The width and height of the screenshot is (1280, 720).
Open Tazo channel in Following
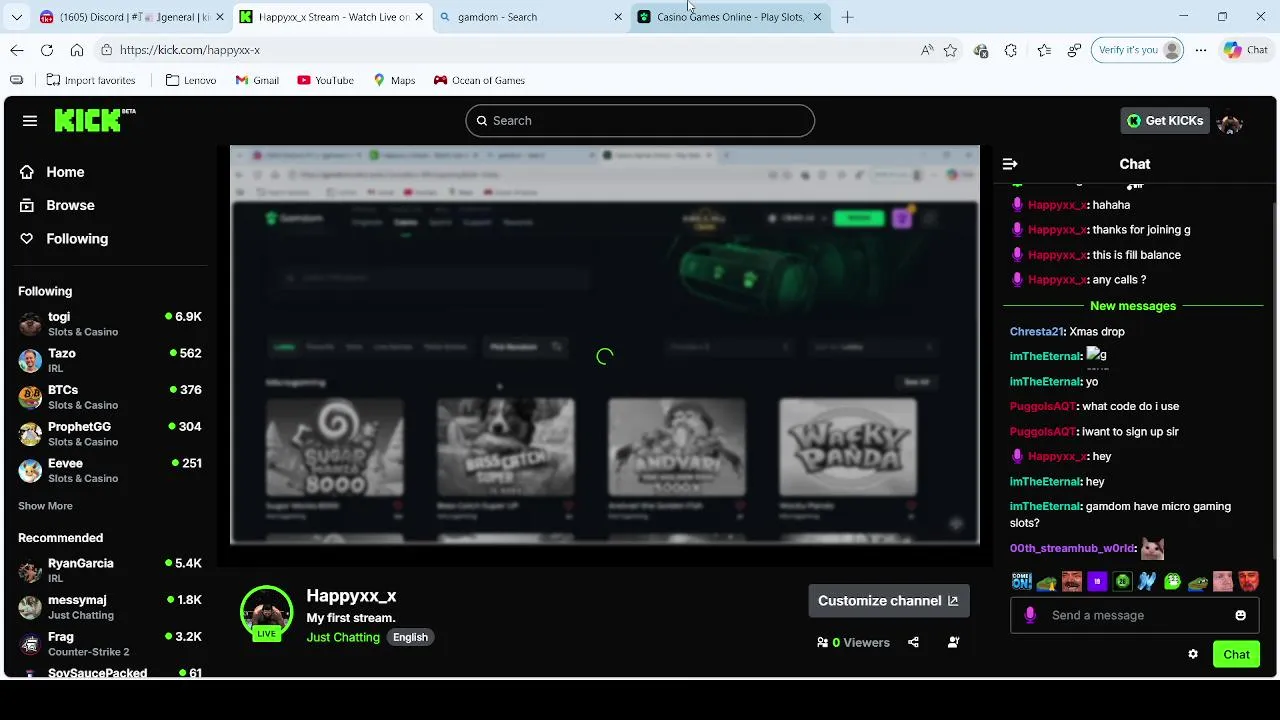click(x=110, y=360)
